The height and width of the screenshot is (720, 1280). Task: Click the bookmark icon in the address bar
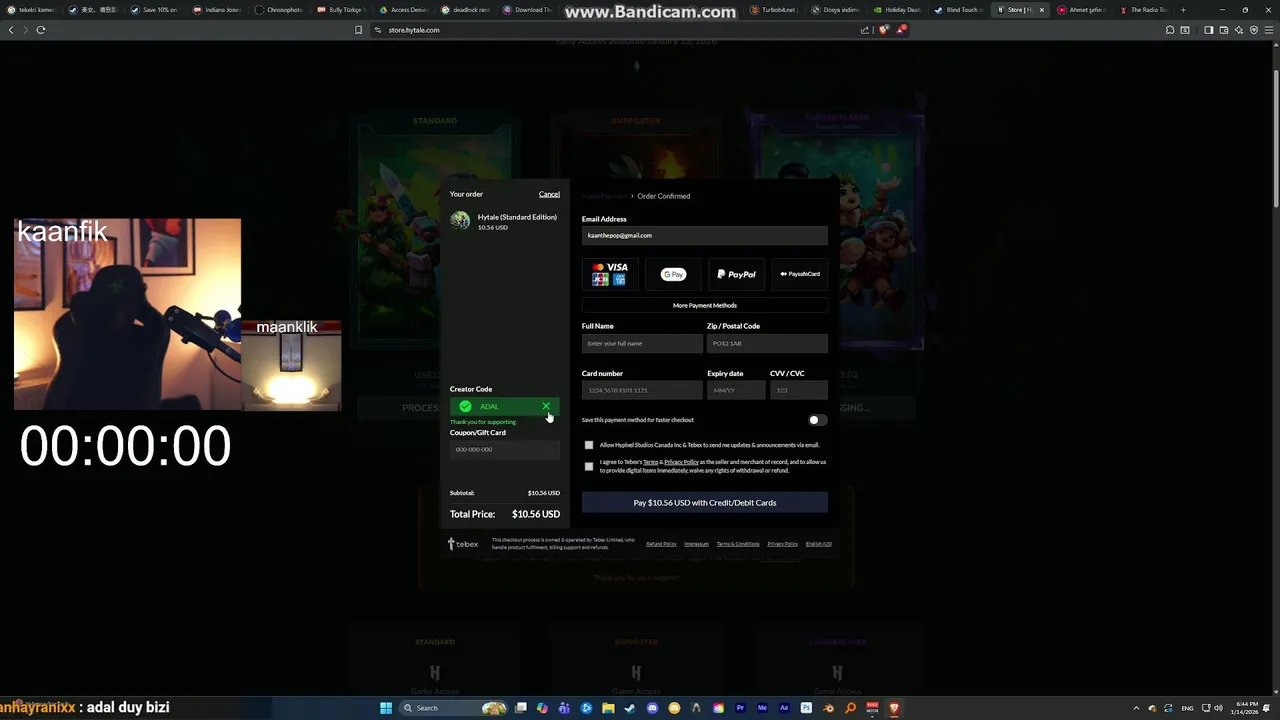click(x=358, y=30)
